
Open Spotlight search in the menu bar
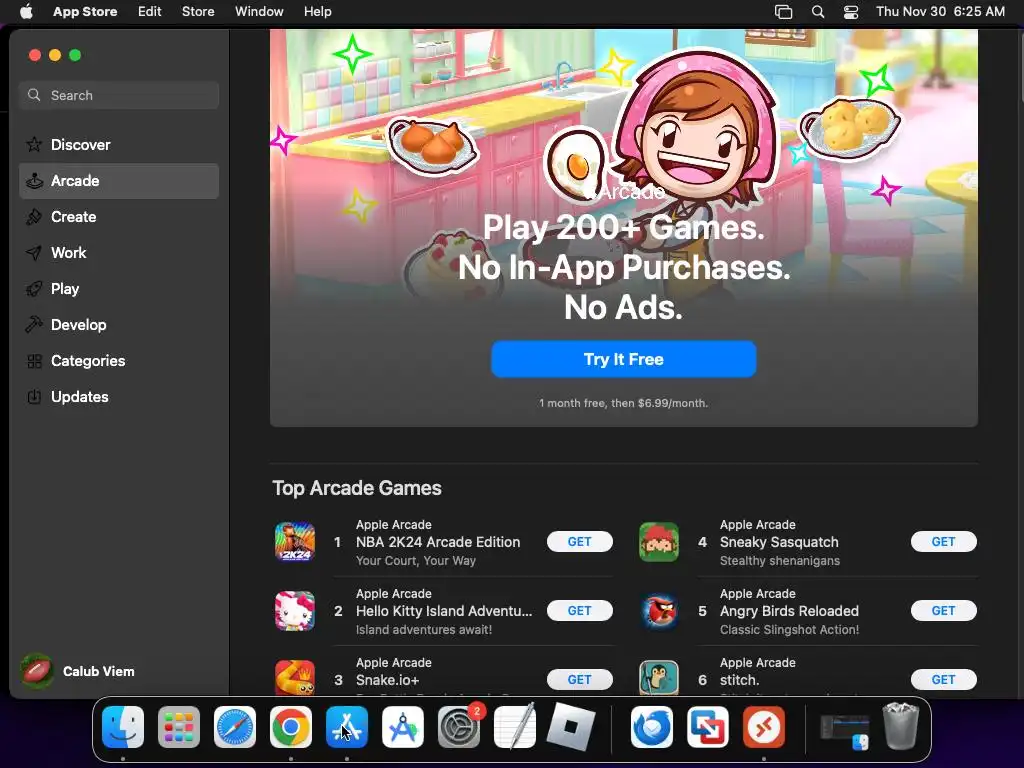[818, 12]
